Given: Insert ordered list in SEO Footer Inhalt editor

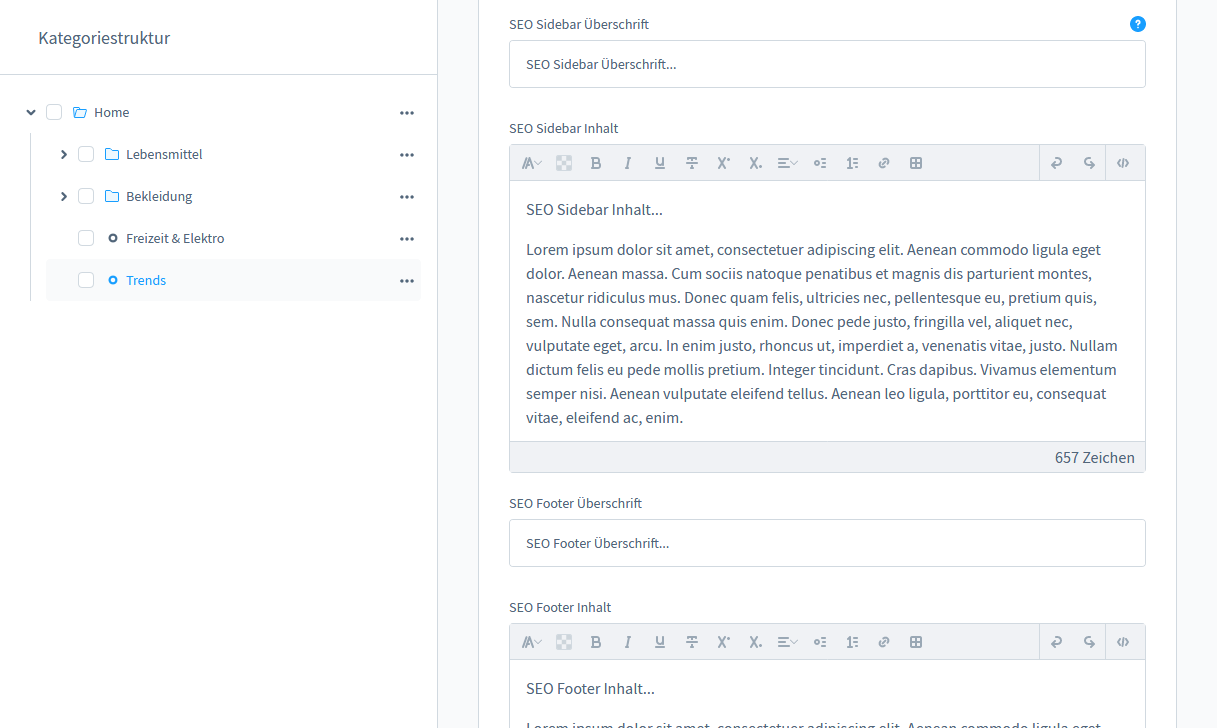Looking at the screenshot, I should [x=852, y=642].
